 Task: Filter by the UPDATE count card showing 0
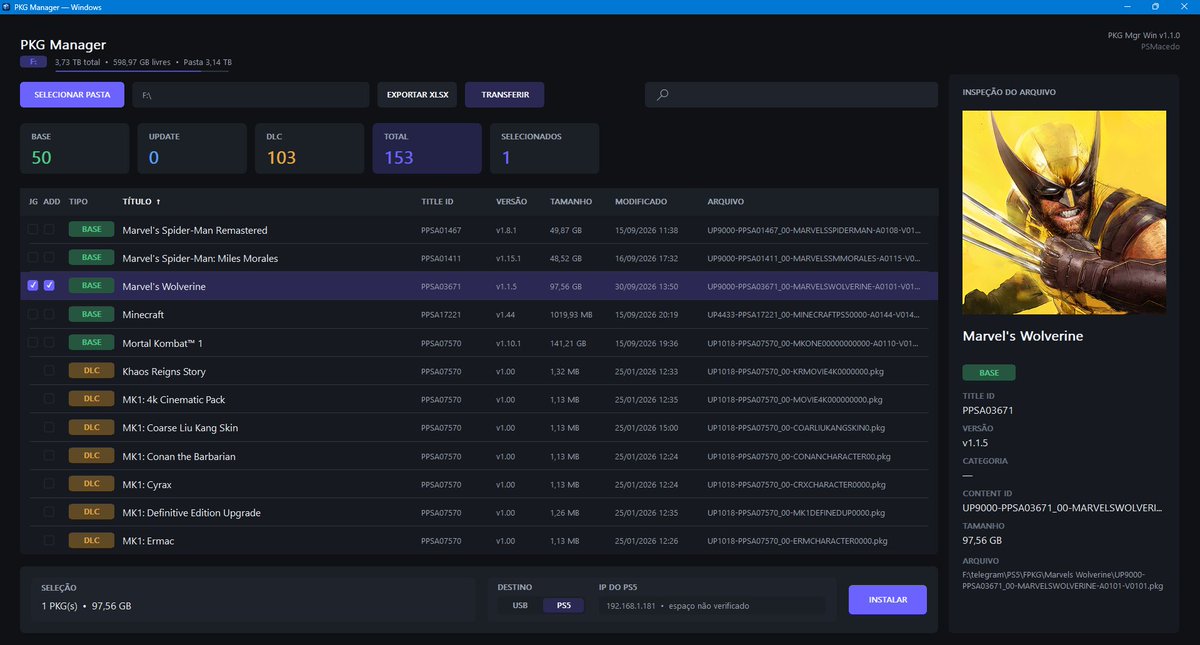pos(192,148)
